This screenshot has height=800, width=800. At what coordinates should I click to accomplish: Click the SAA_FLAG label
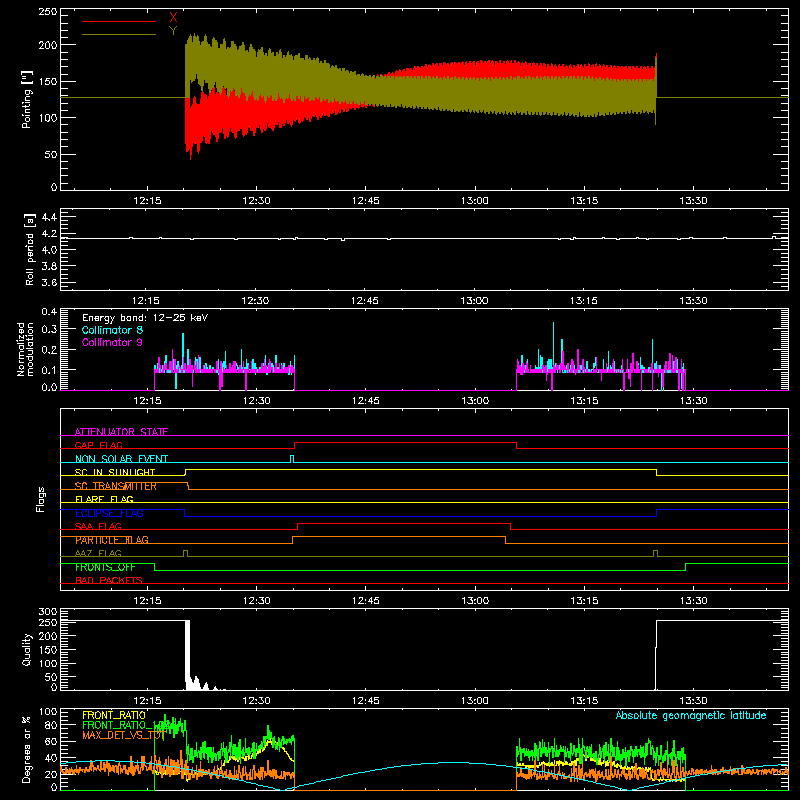pyautogui.click(x=98, y=526)
